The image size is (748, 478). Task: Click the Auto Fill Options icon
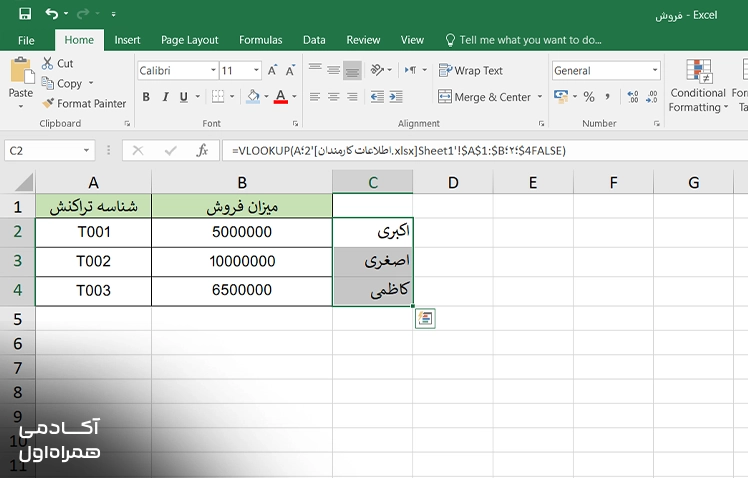click(x=425, y=318)
